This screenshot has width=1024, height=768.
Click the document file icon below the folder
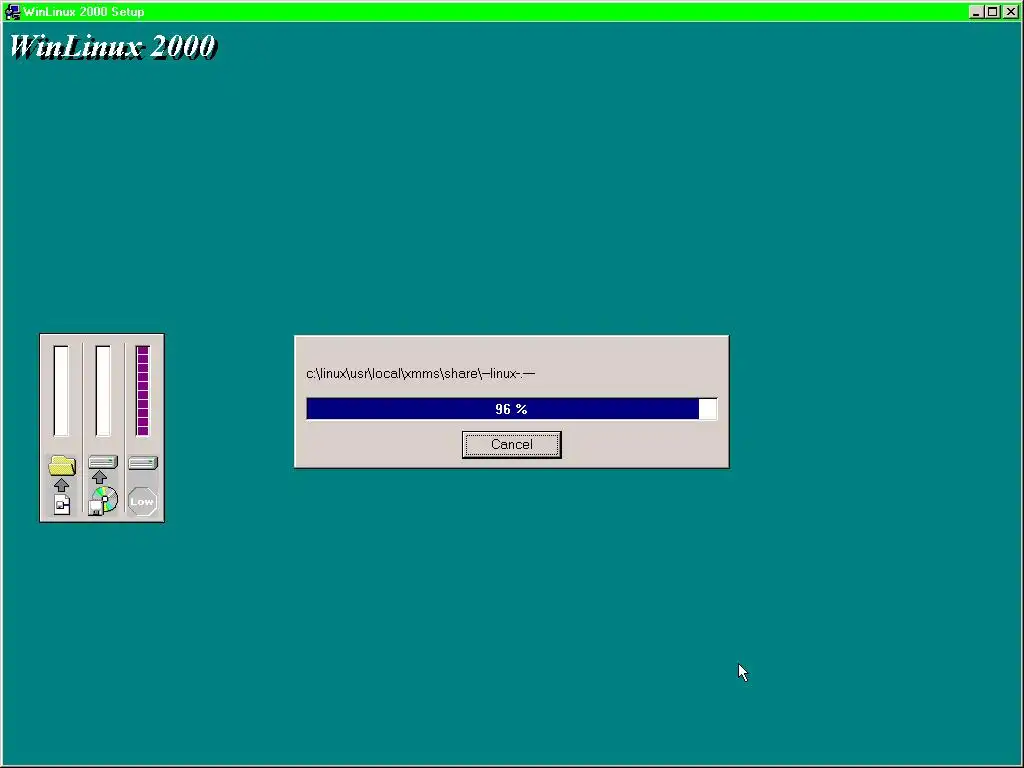tap(62, 504)
